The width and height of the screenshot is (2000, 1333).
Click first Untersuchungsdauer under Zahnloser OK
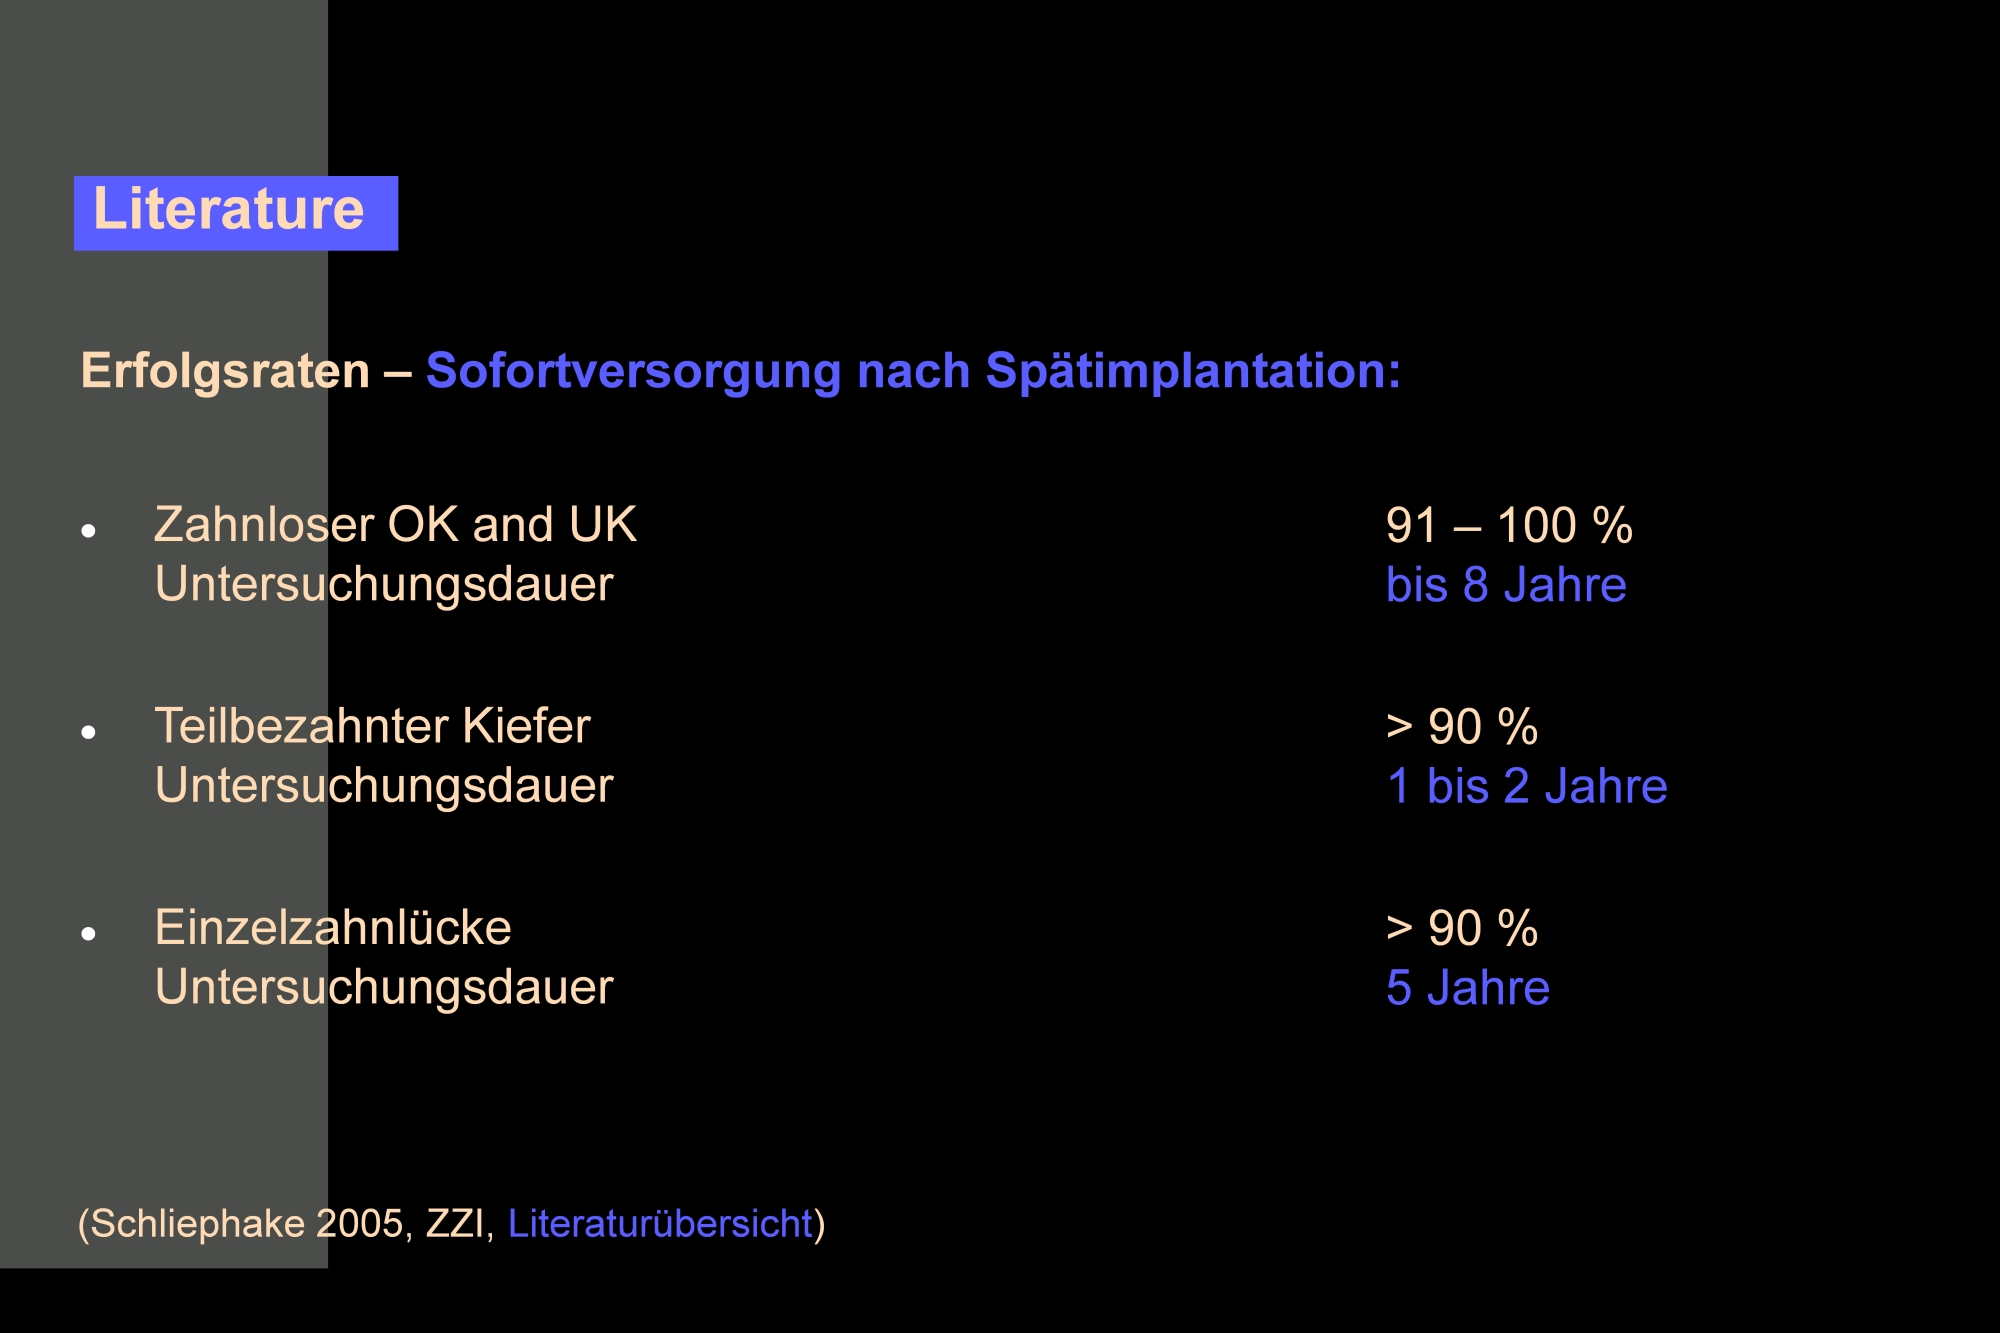point(384,585)
